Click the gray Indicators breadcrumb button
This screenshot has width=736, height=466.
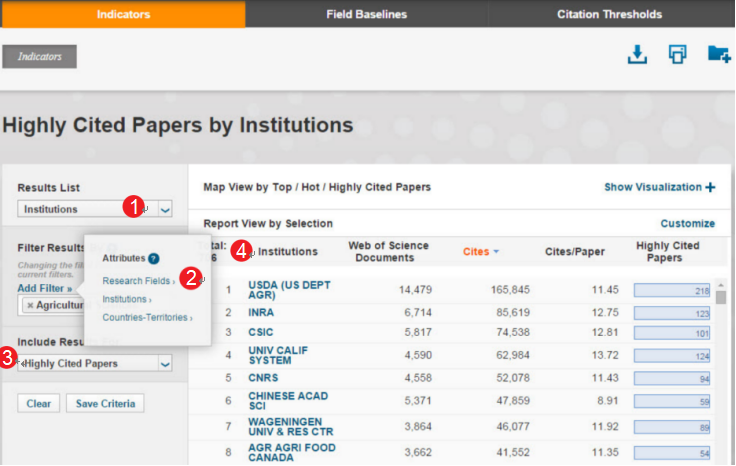point(39,57)
